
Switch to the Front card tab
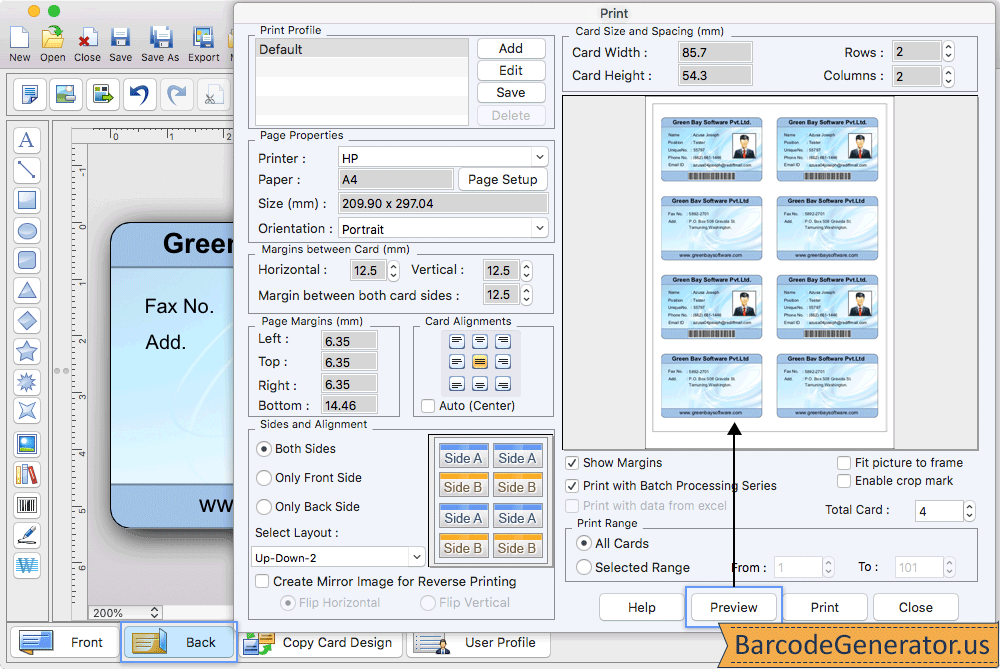64,642
